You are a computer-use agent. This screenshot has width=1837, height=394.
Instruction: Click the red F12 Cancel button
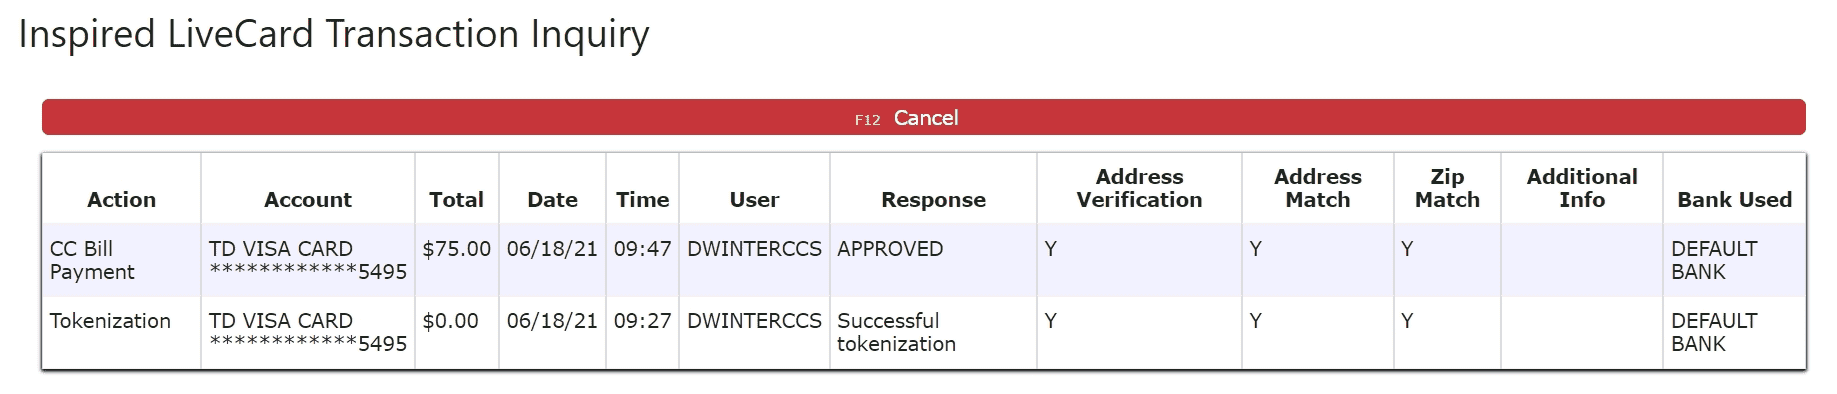tap(923, 117)
